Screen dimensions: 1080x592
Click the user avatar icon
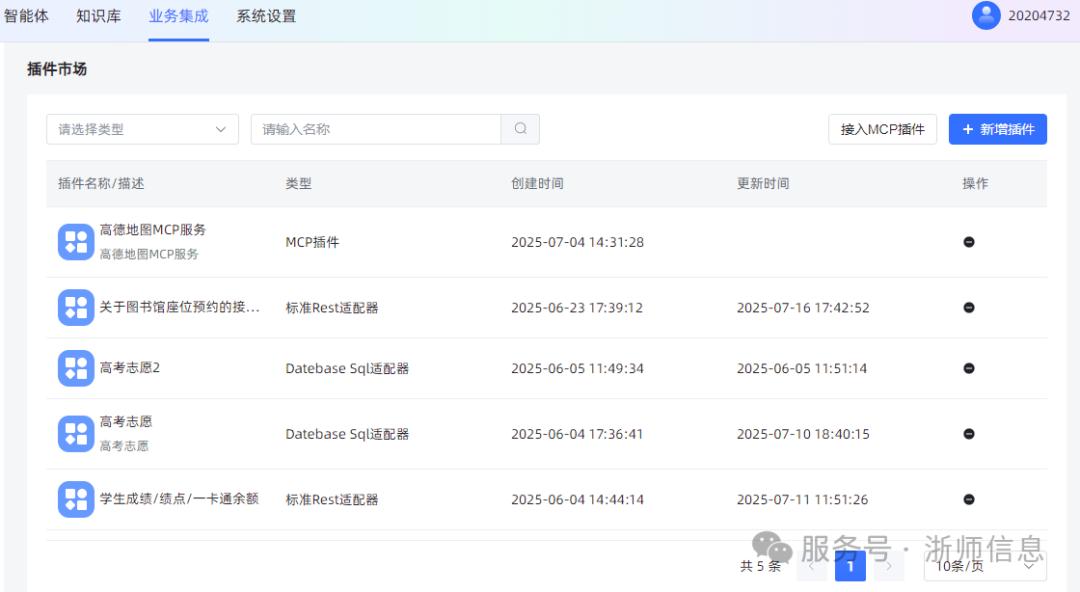click(x=986, y=16)
